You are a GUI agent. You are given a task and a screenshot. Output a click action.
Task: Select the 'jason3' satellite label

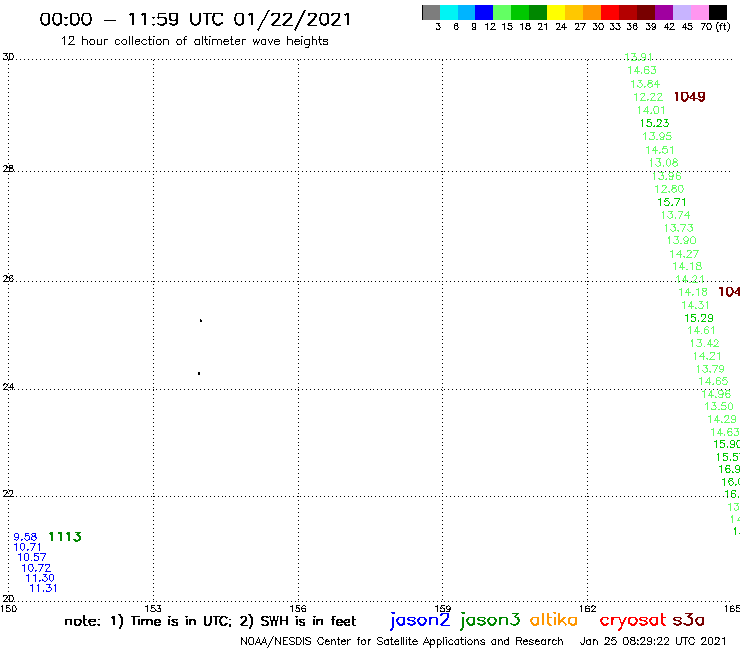click(490, 620)
